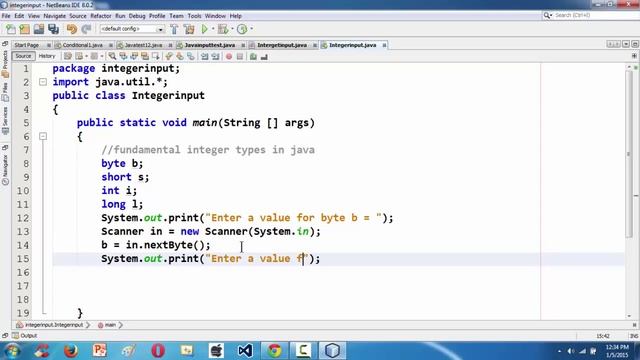Open the Output panel at bottom
This screenshot has height=360, width=640.
click(24, 336)
